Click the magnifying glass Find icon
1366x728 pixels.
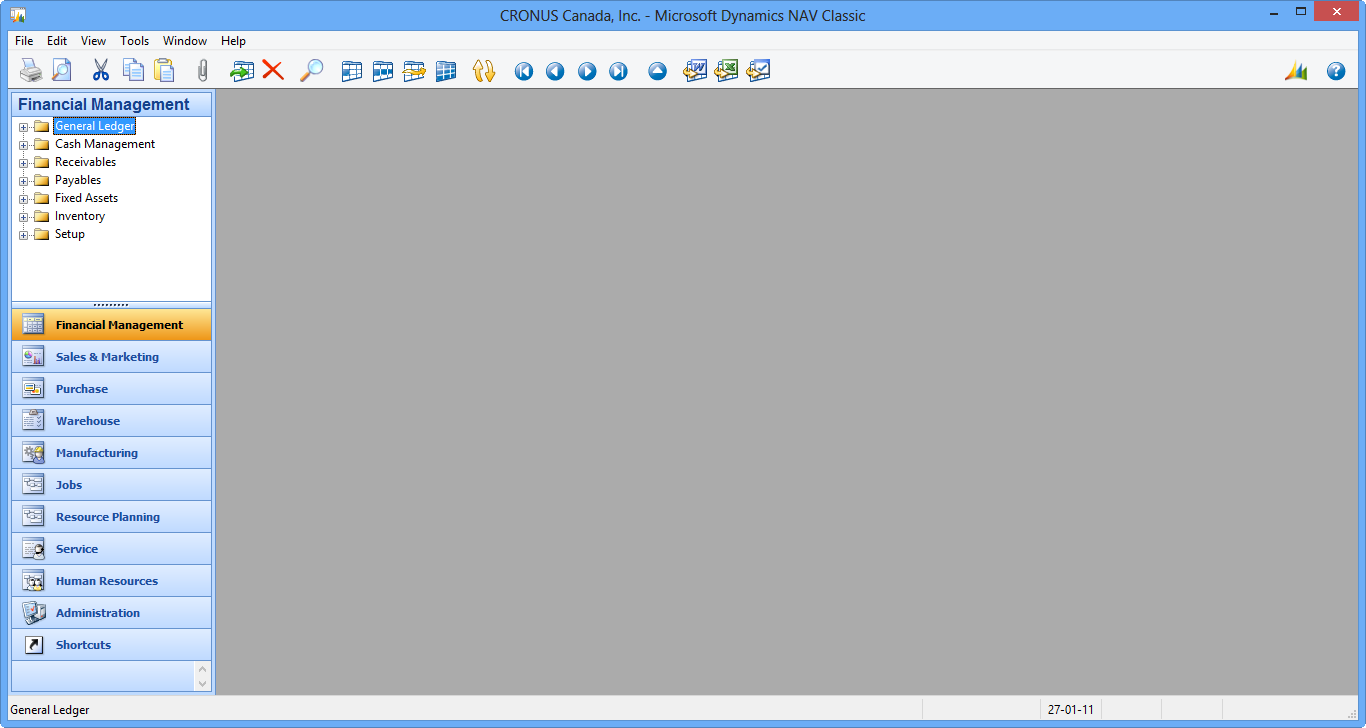tap(312, 71)
